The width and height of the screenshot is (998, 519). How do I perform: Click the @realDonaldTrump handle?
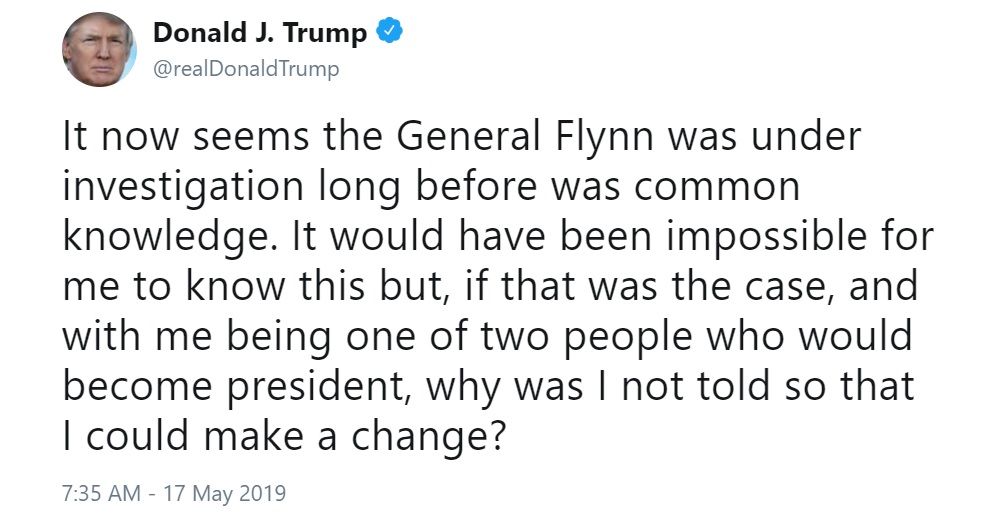pyautogui.click(x=246, y=68)
